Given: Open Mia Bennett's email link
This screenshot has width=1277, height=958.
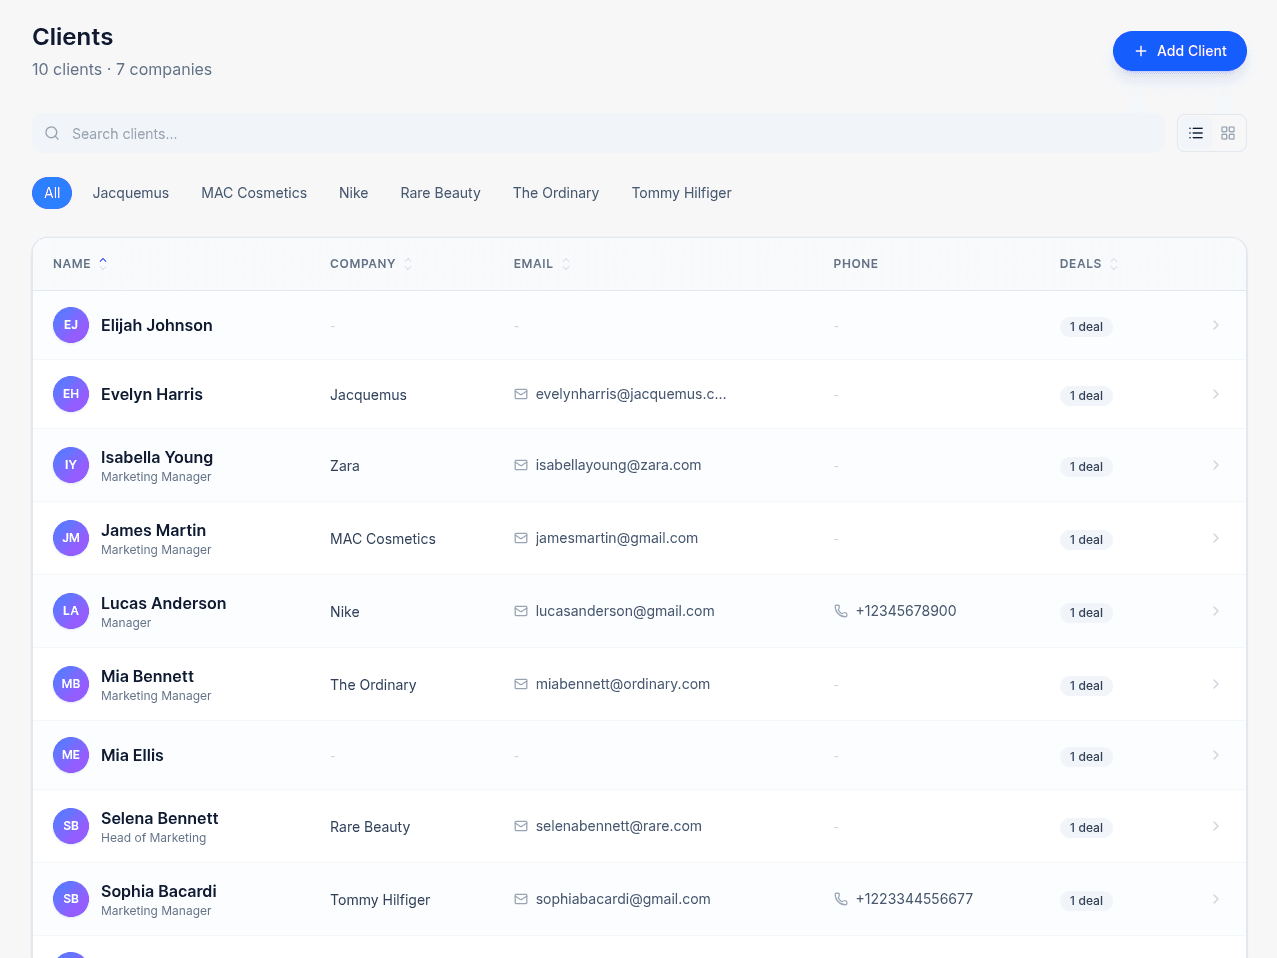Looking at the screenshot, I should point(623,684).
